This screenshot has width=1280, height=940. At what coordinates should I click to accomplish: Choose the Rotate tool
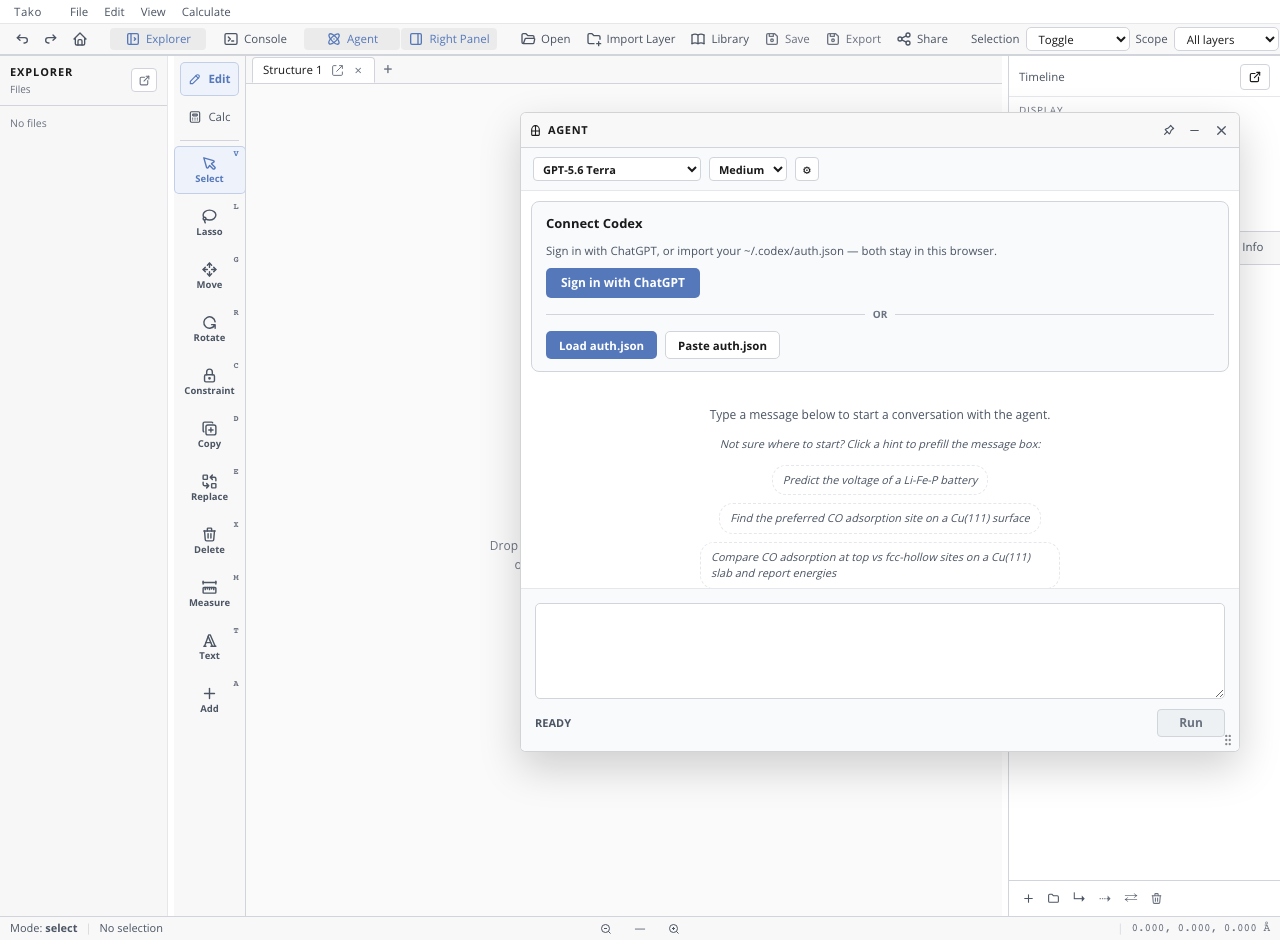209,328
